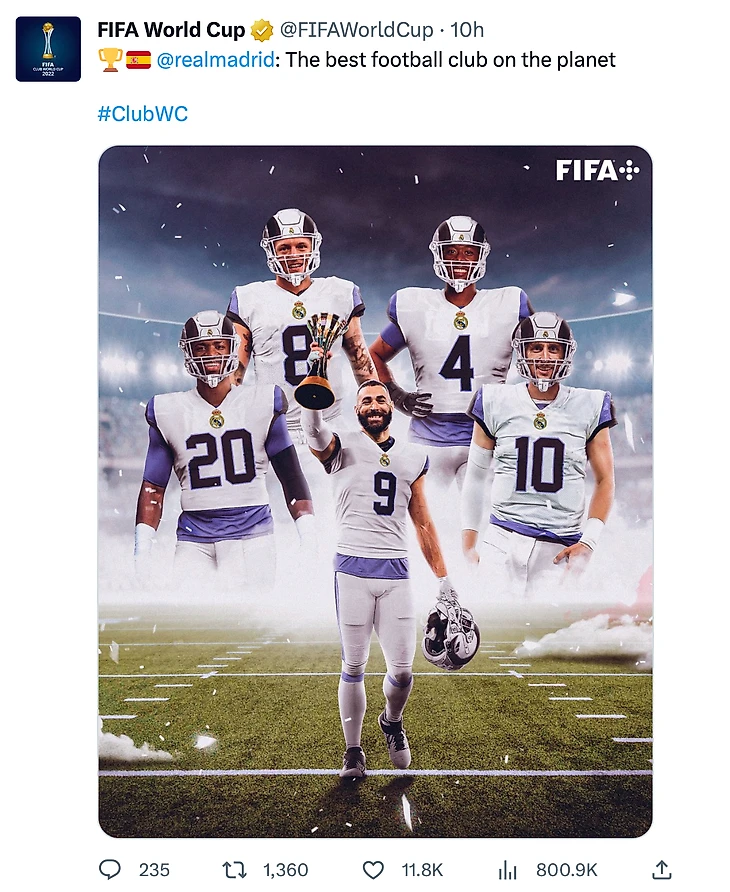Click the gold verified badge
The height and width of the screenshot is (892, 730).
pos(262,30)
